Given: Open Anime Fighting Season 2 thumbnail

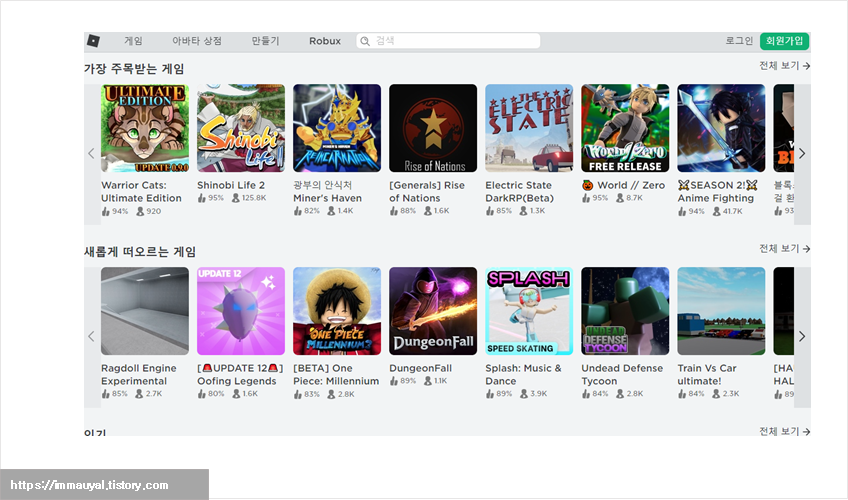Looking at the screenshot, I should pos(721,128).
